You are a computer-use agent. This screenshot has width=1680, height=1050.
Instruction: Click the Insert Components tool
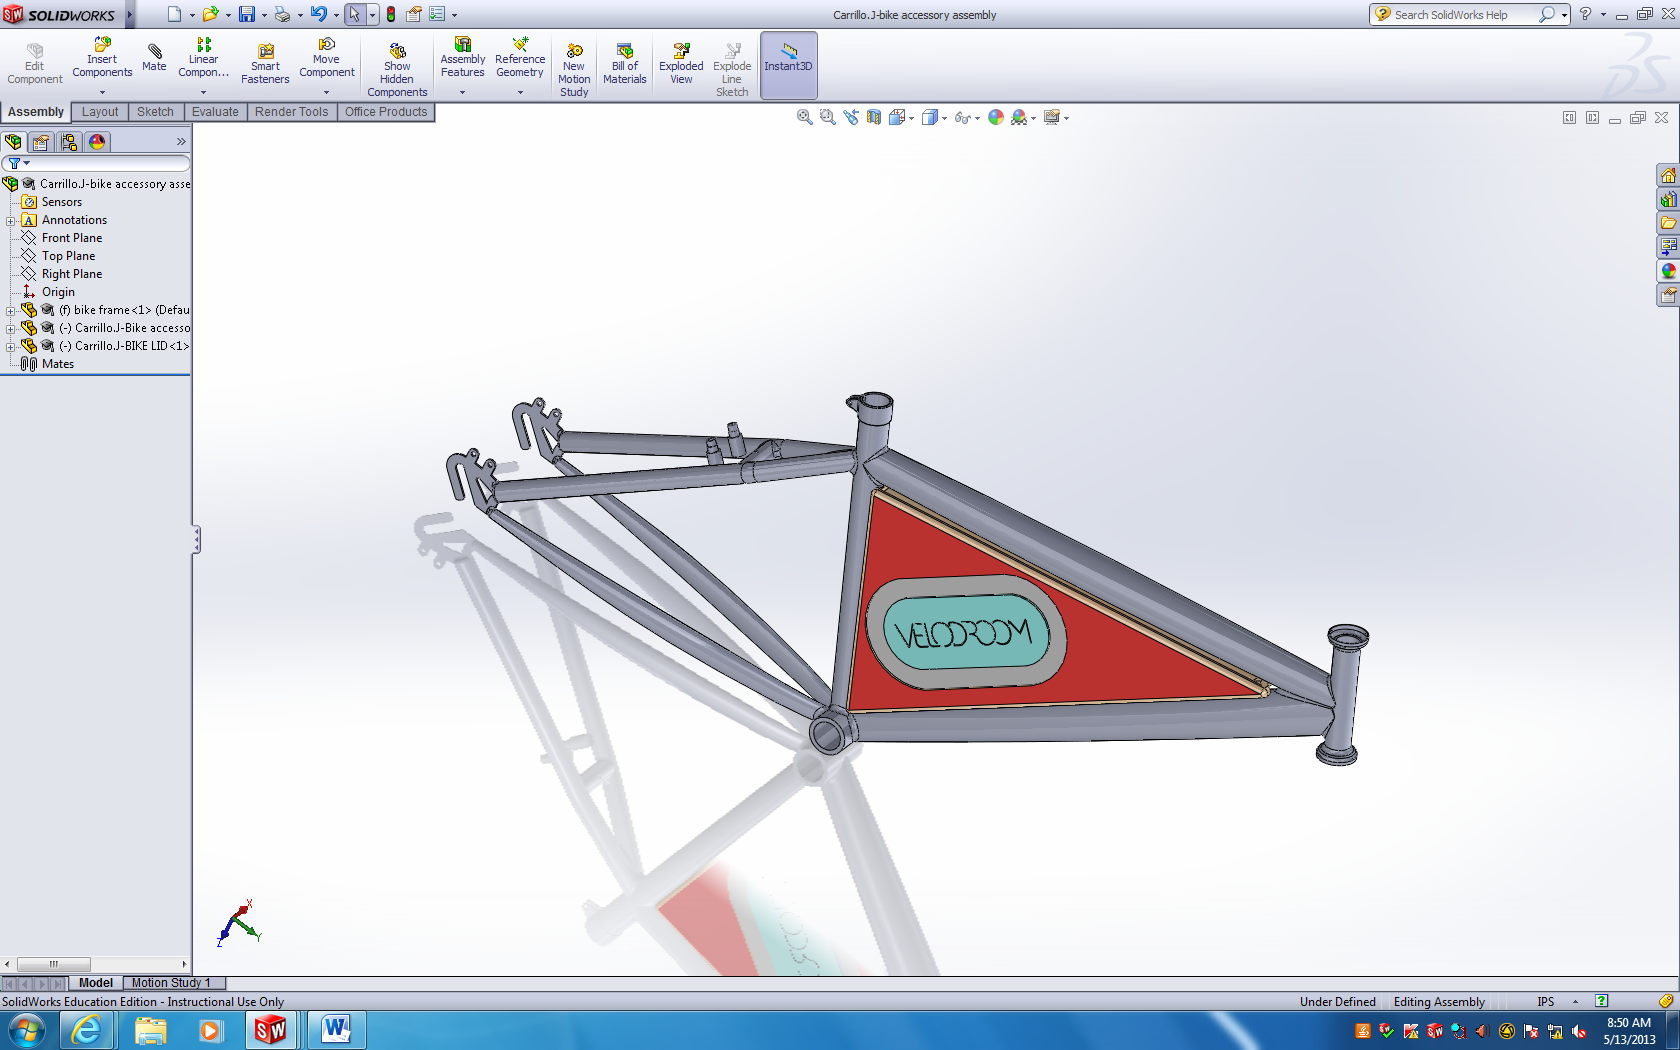[x=102, y=58]
